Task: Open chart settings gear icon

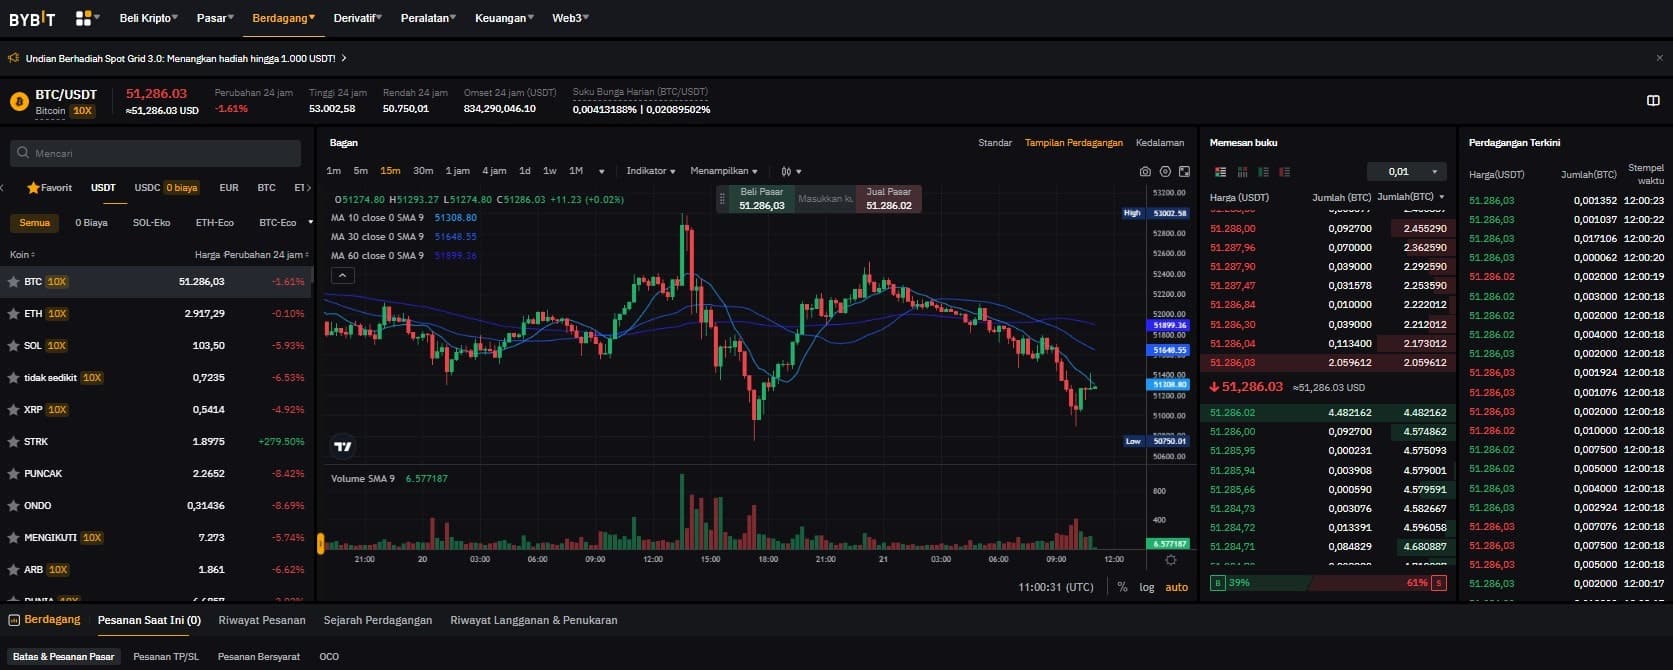Action: [x=1165, y=171]
